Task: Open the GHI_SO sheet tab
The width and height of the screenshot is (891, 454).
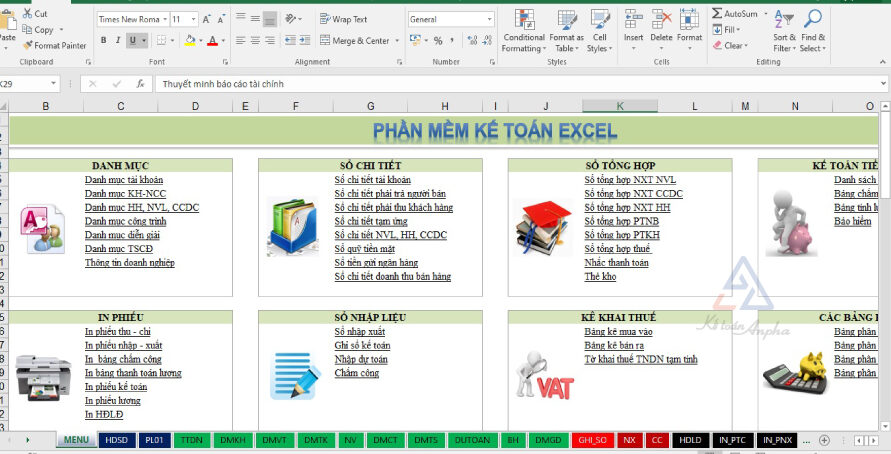Action: tap(593, 440)
